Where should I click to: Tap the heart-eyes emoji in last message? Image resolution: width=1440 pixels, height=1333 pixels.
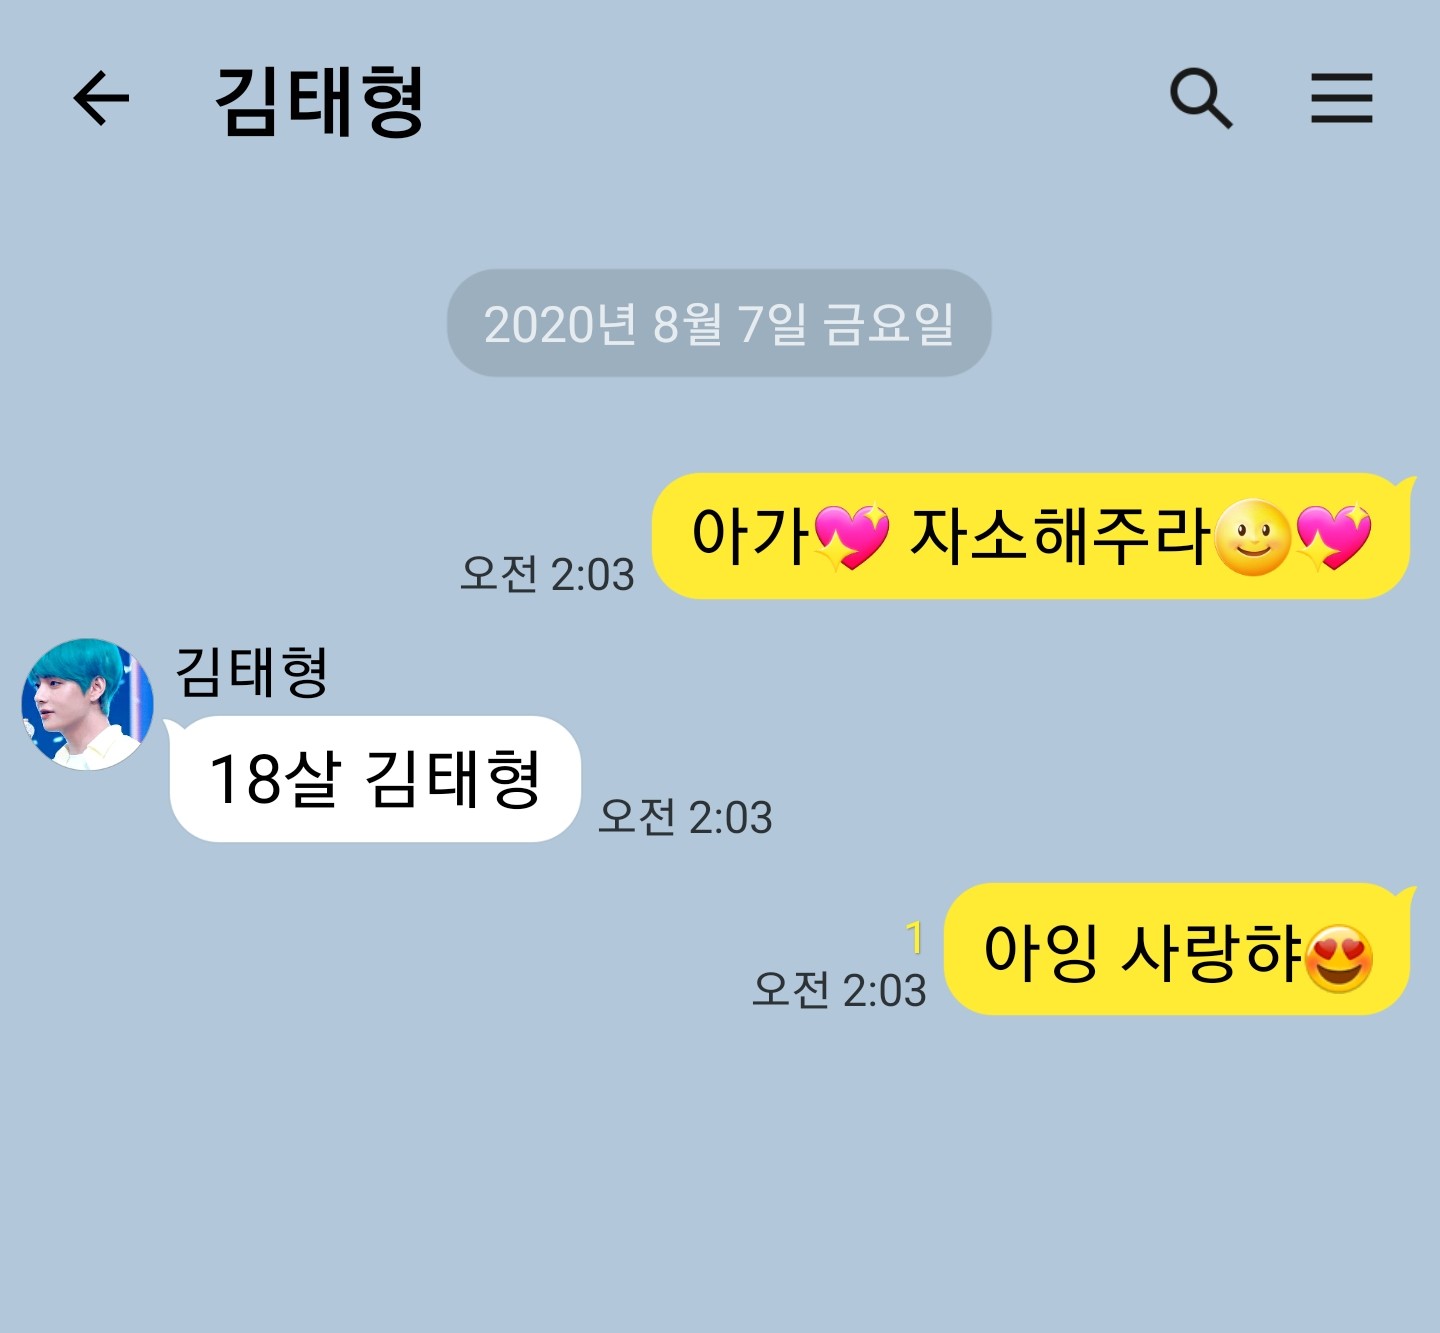1339,958
